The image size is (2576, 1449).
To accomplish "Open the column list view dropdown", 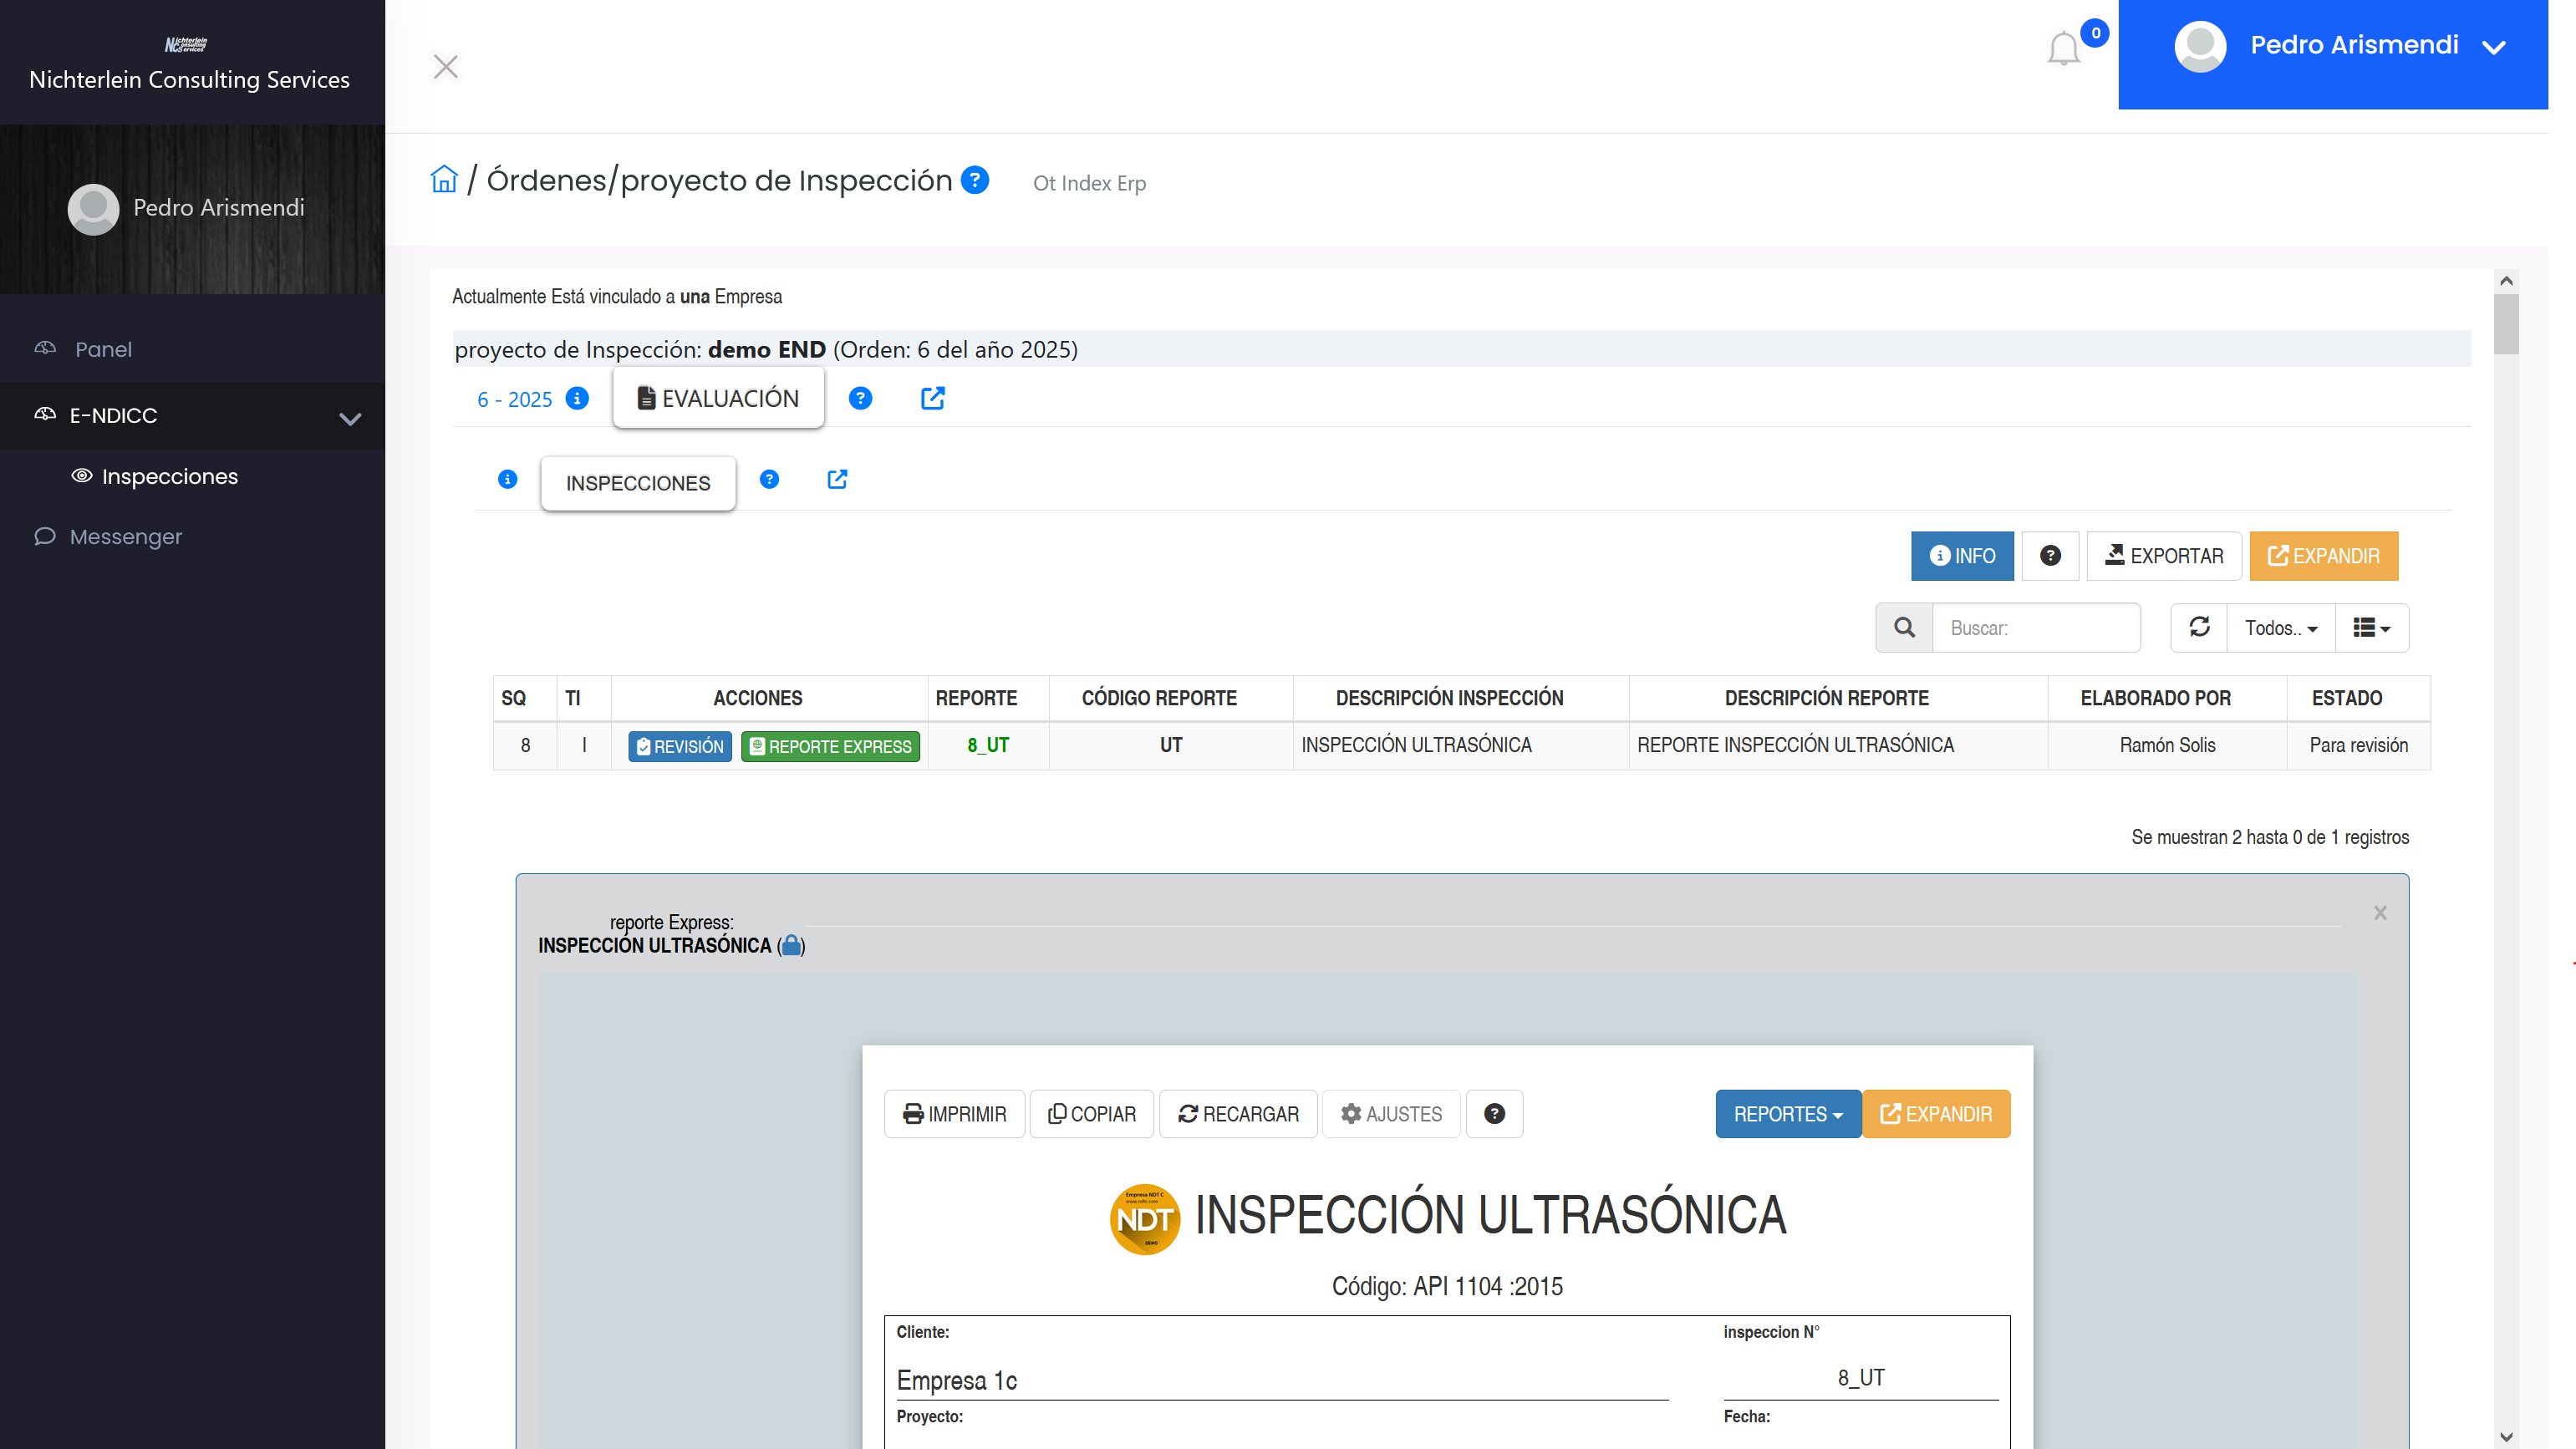I will tap(2371, 628).
